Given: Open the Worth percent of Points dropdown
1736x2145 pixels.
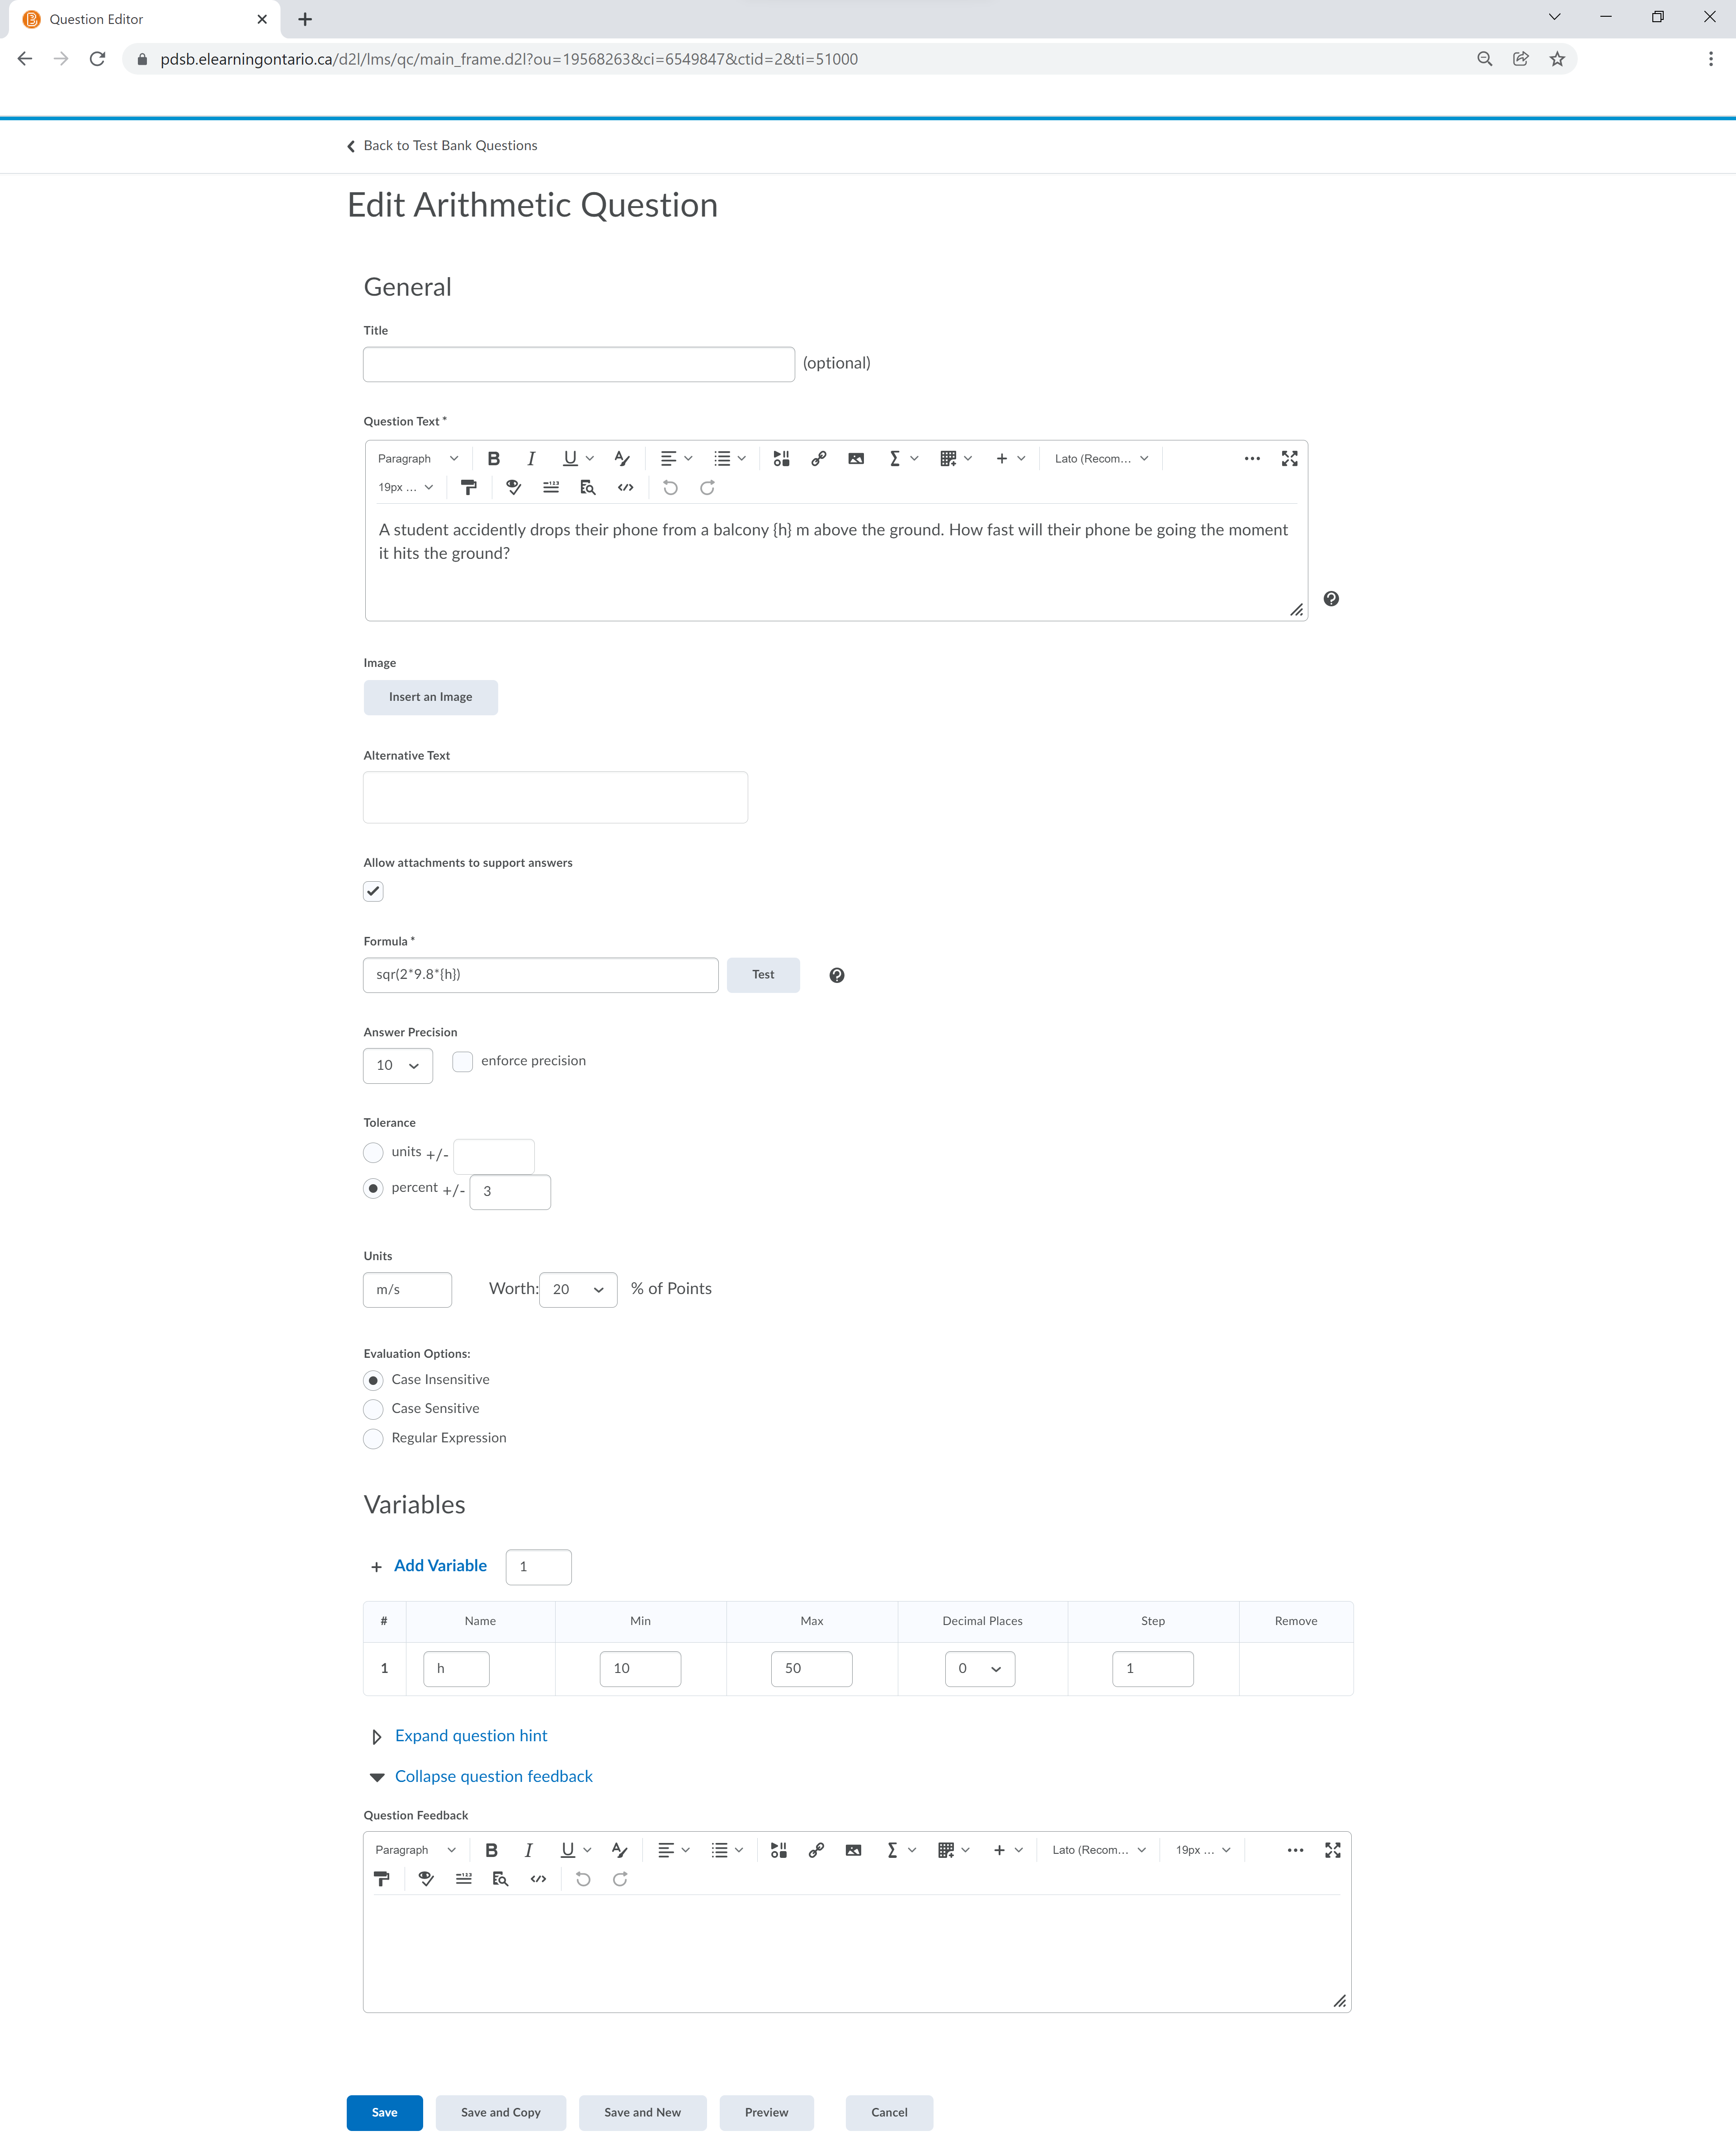Looking at the screenshot, I should point(578,1289).
